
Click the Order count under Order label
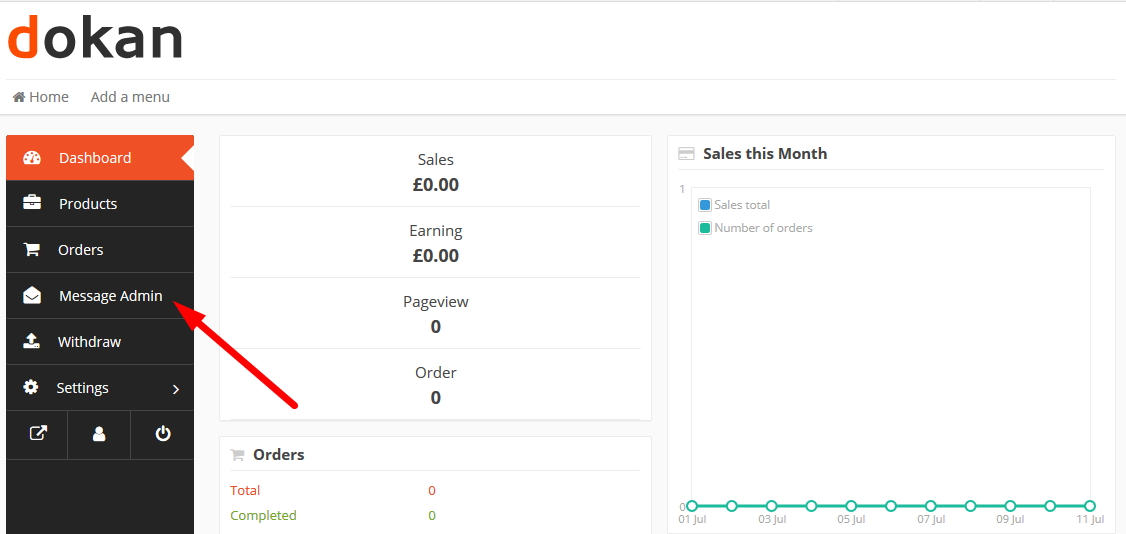click(x=435, y=398)
